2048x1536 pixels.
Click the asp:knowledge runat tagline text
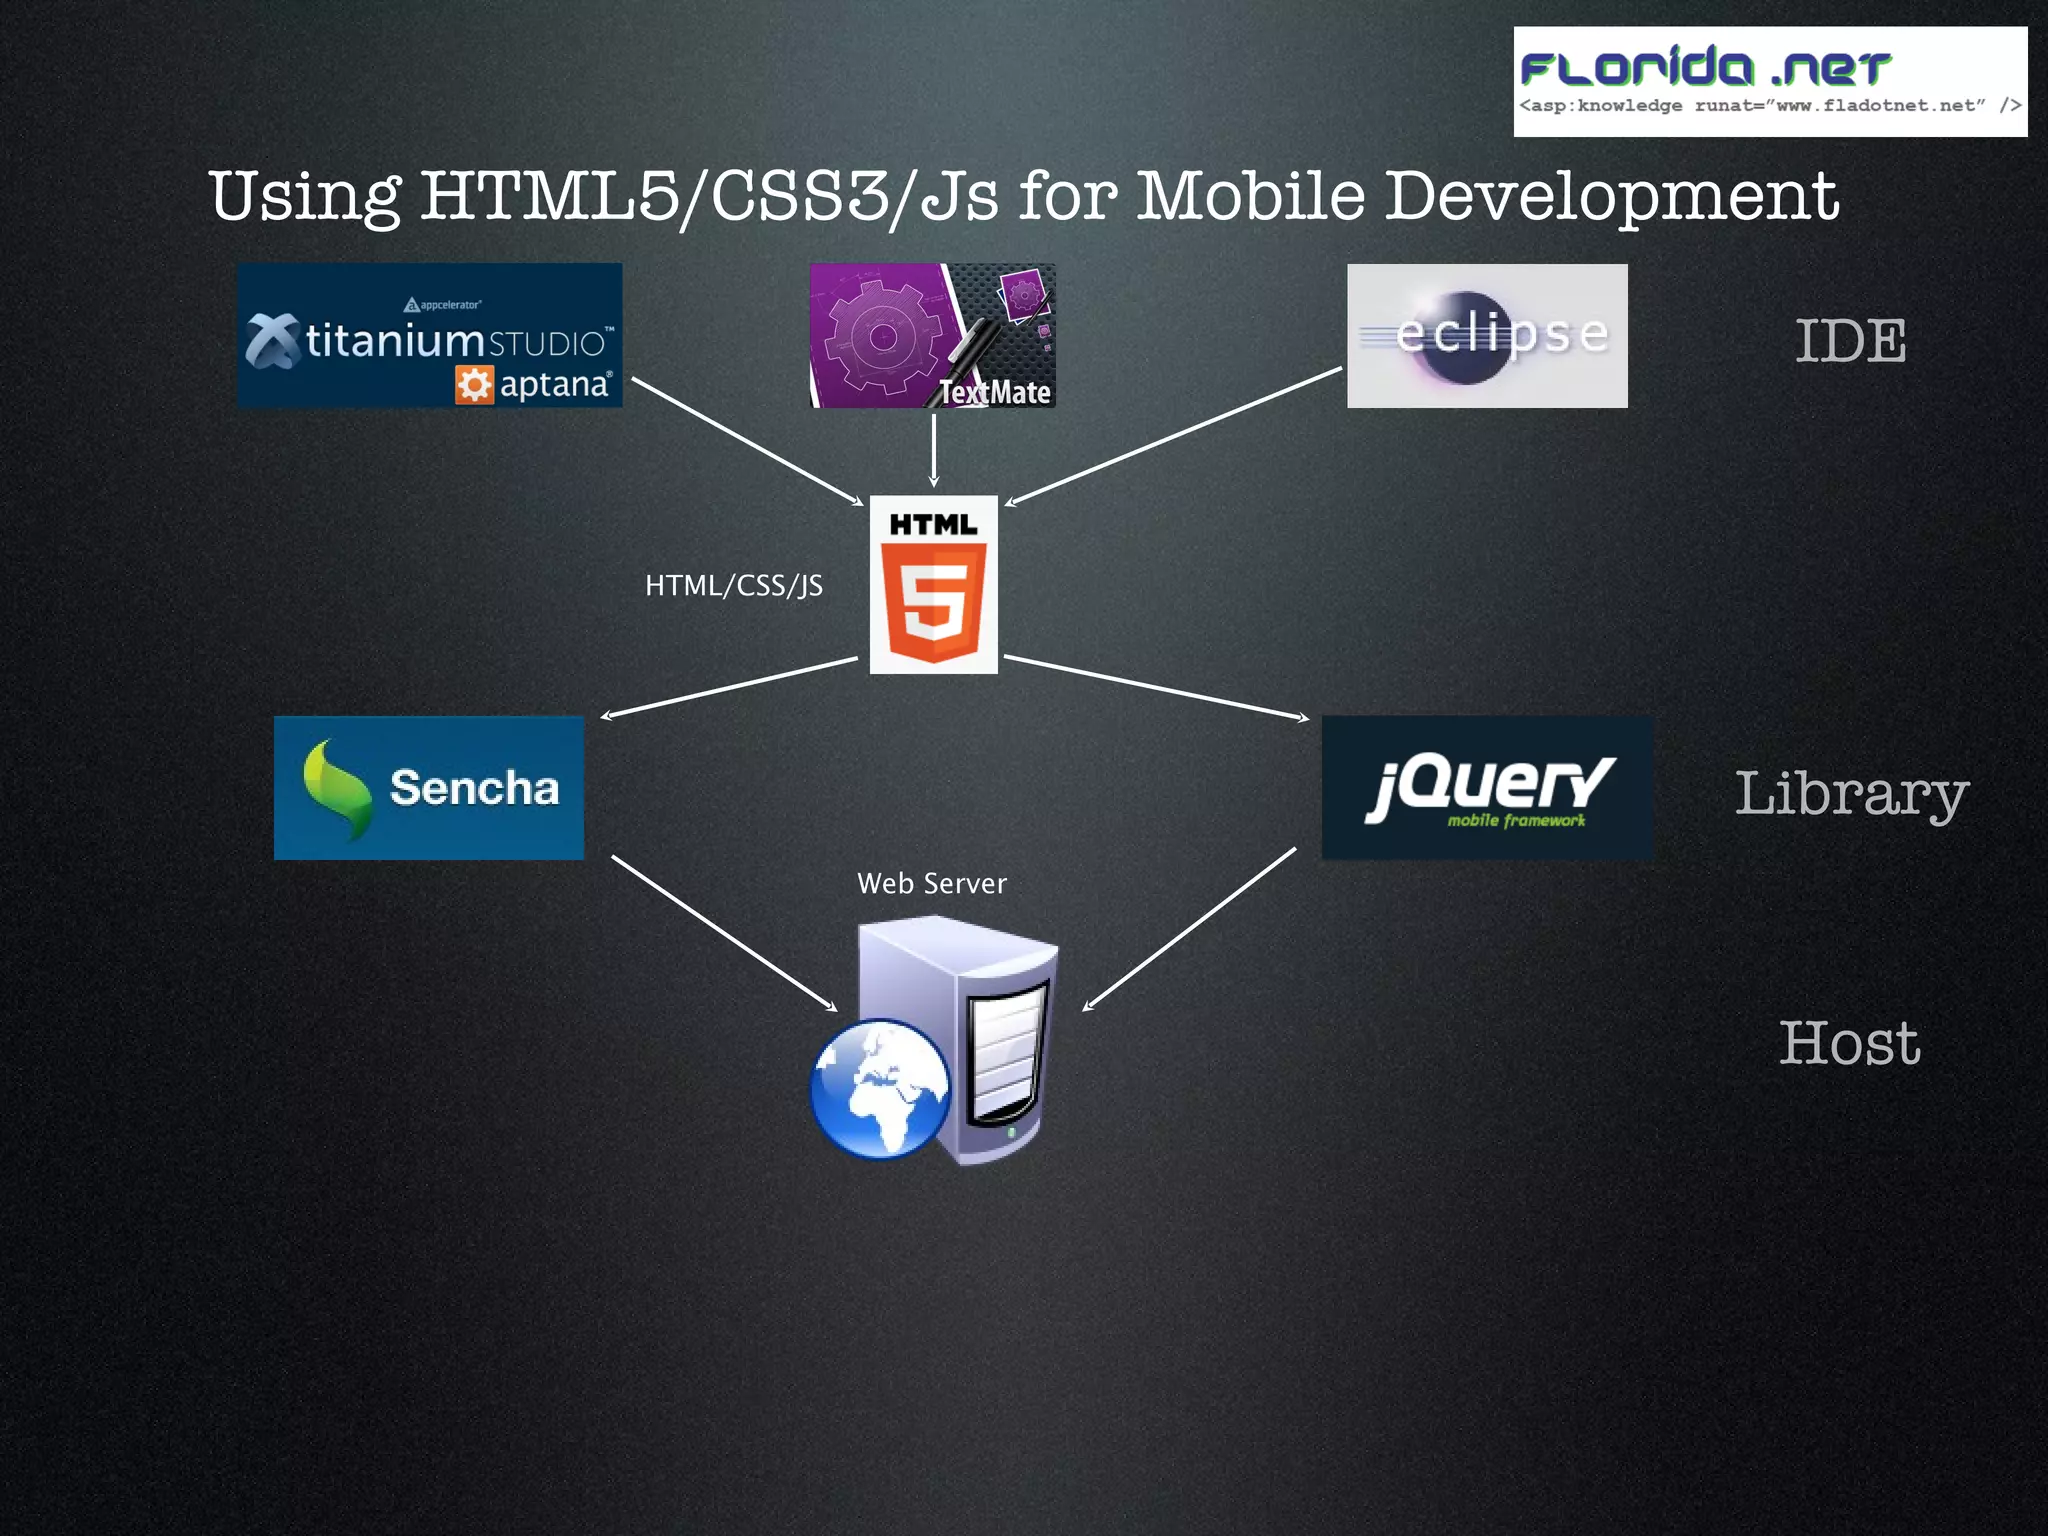point(1770,105)
